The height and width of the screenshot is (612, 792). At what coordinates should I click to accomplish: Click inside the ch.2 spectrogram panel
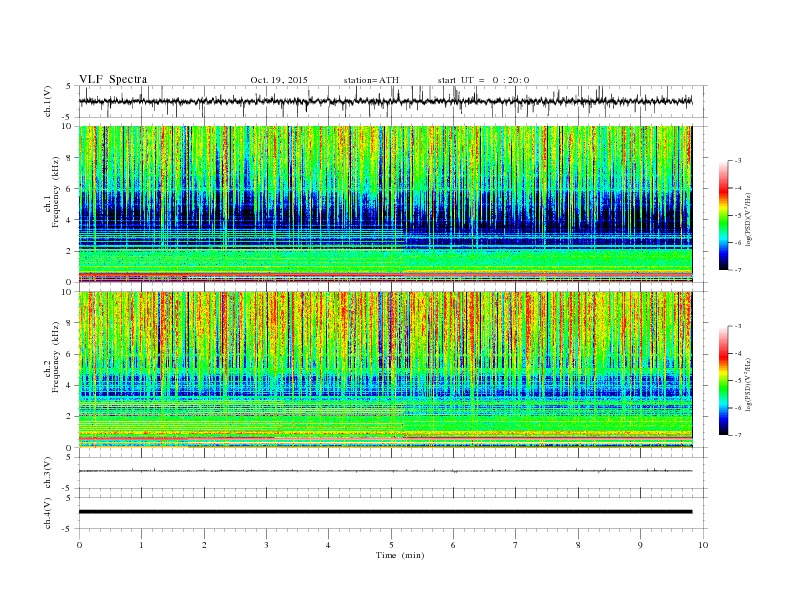385,370
